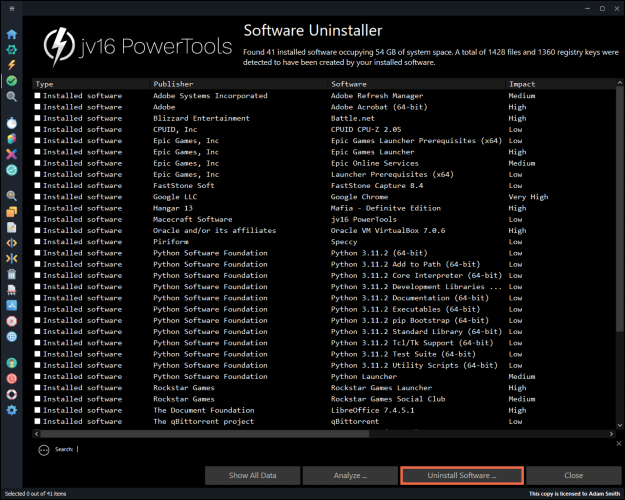The height and width of the screenshot is (500, 625).
Task: Click the vertical scrollbar thumb of the list
Action: click(619, 209)
